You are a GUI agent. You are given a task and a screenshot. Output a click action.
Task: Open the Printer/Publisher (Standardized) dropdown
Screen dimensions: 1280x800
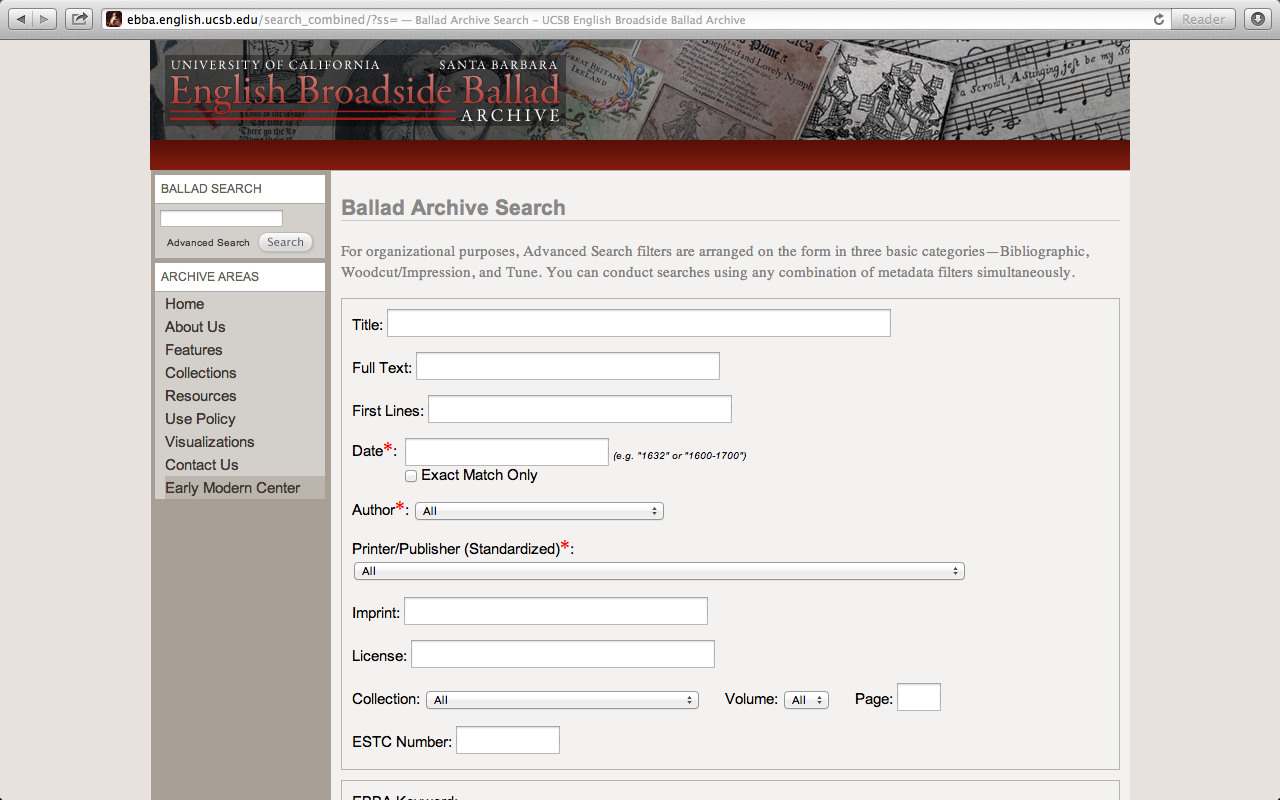(659, 571)
